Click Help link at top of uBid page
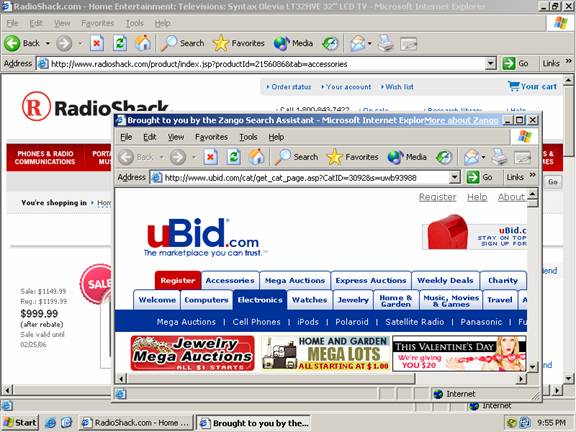The image size is (576, 432). (477, 197)
